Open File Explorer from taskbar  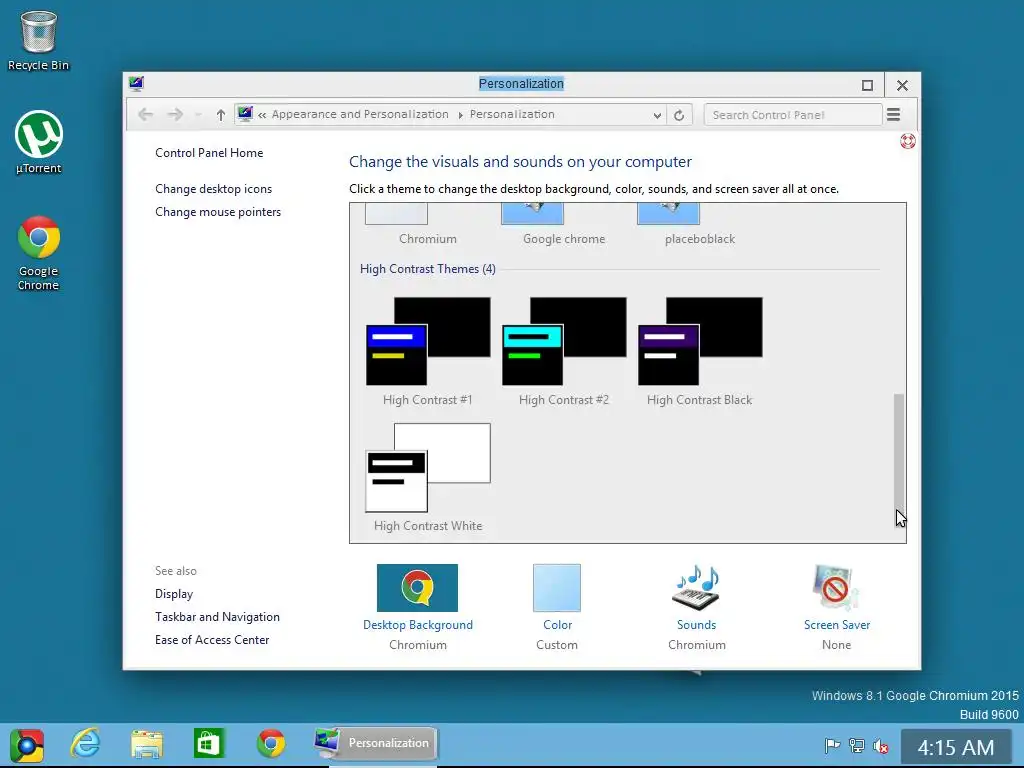pyautogui.click(x=147, y=744)
